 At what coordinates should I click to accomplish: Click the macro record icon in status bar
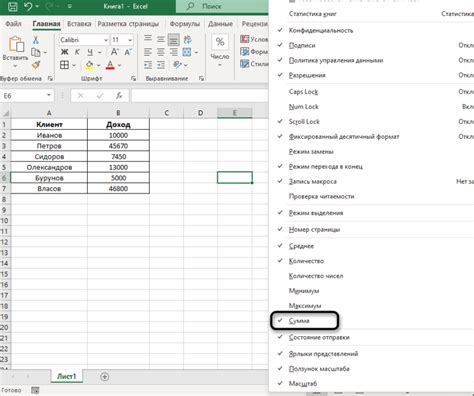click(x=35, y=390)
